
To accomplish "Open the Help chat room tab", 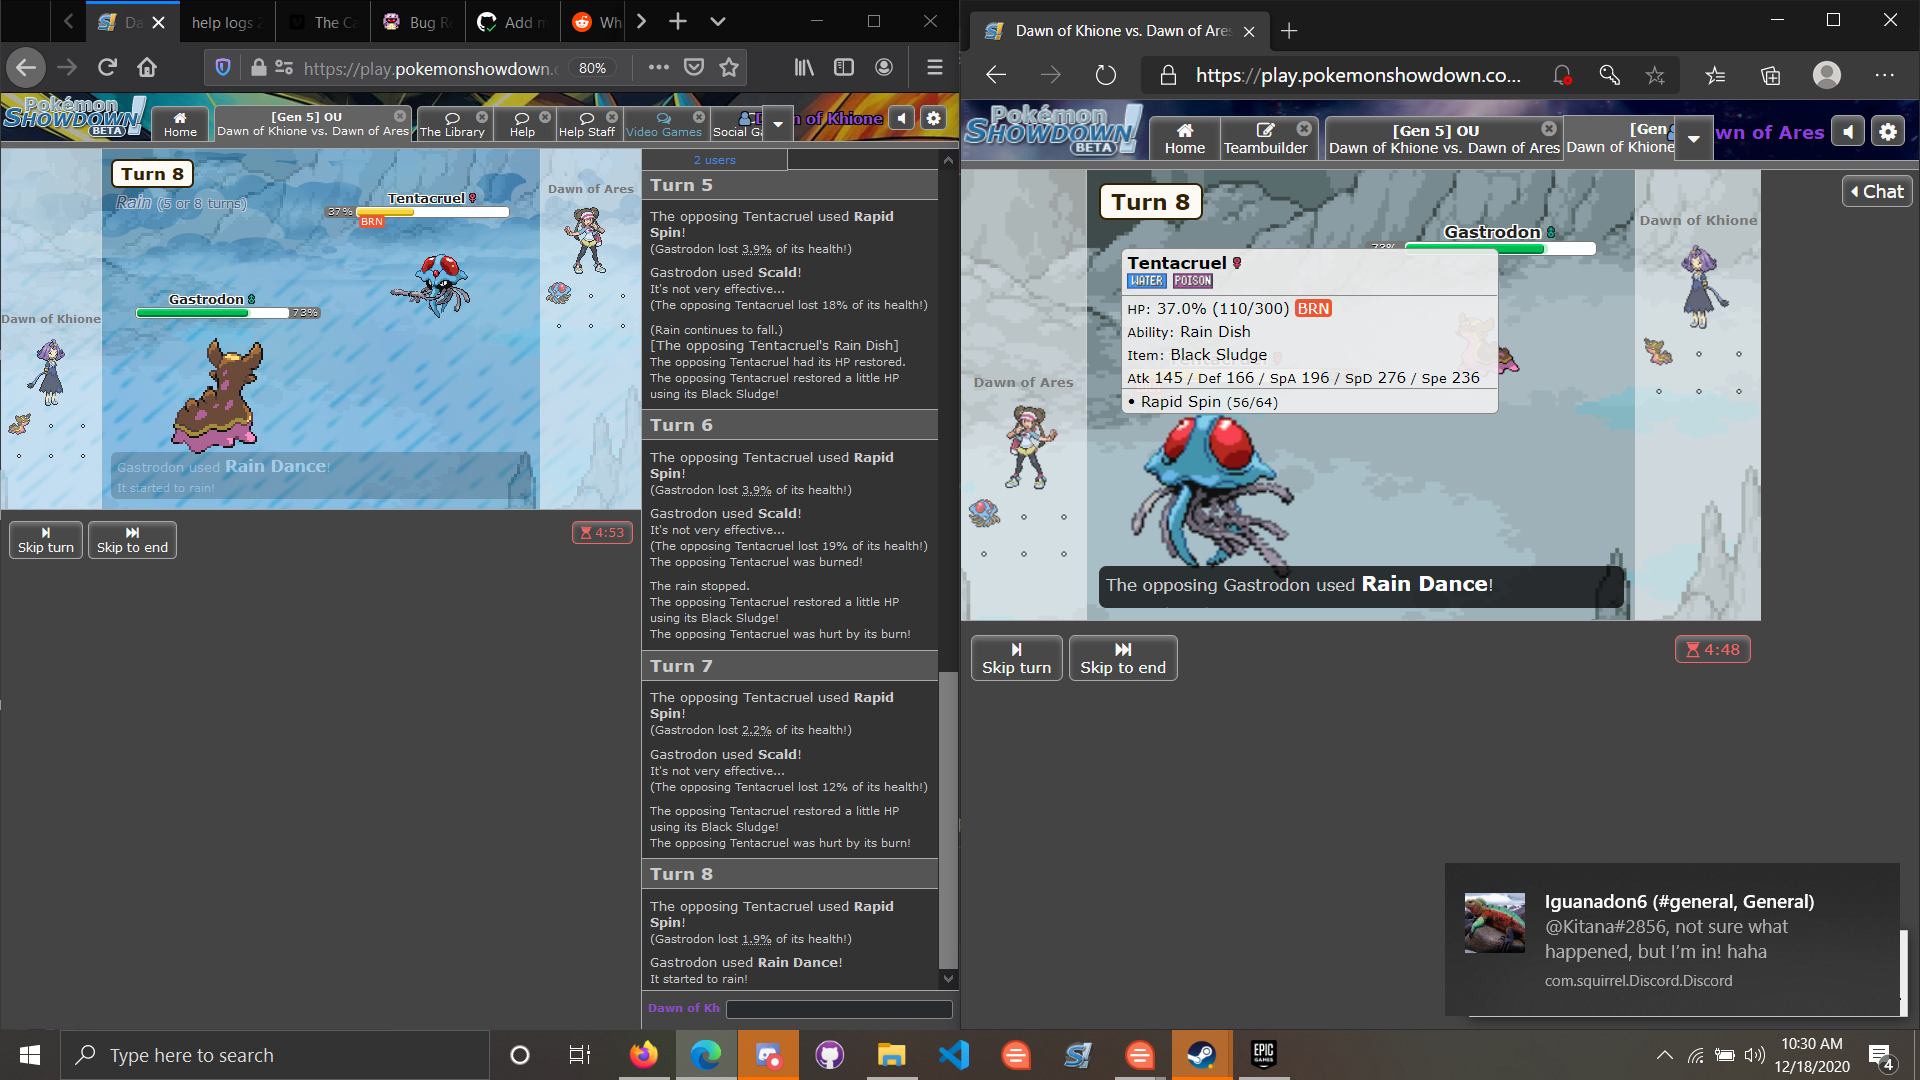I will tap(522, 124).
